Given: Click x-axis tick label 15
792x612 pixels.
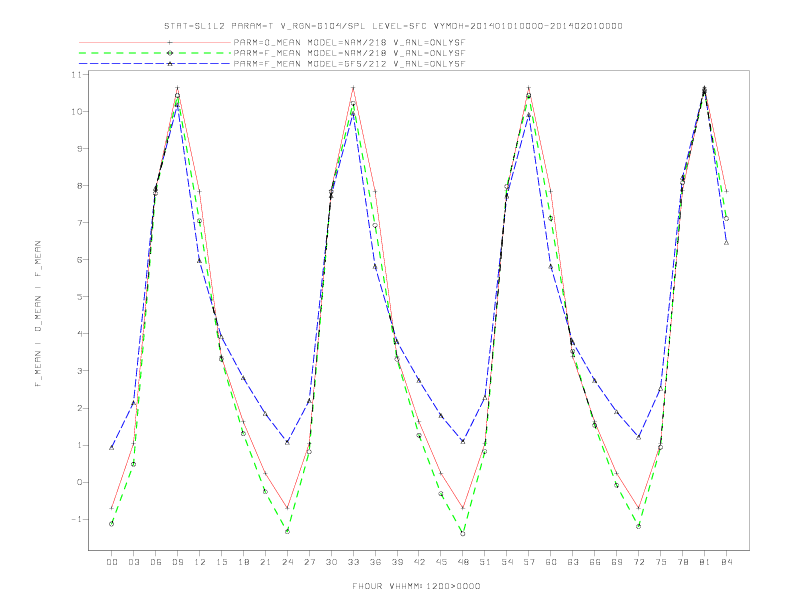Looking at the screenshot, I should click(221, 562).
